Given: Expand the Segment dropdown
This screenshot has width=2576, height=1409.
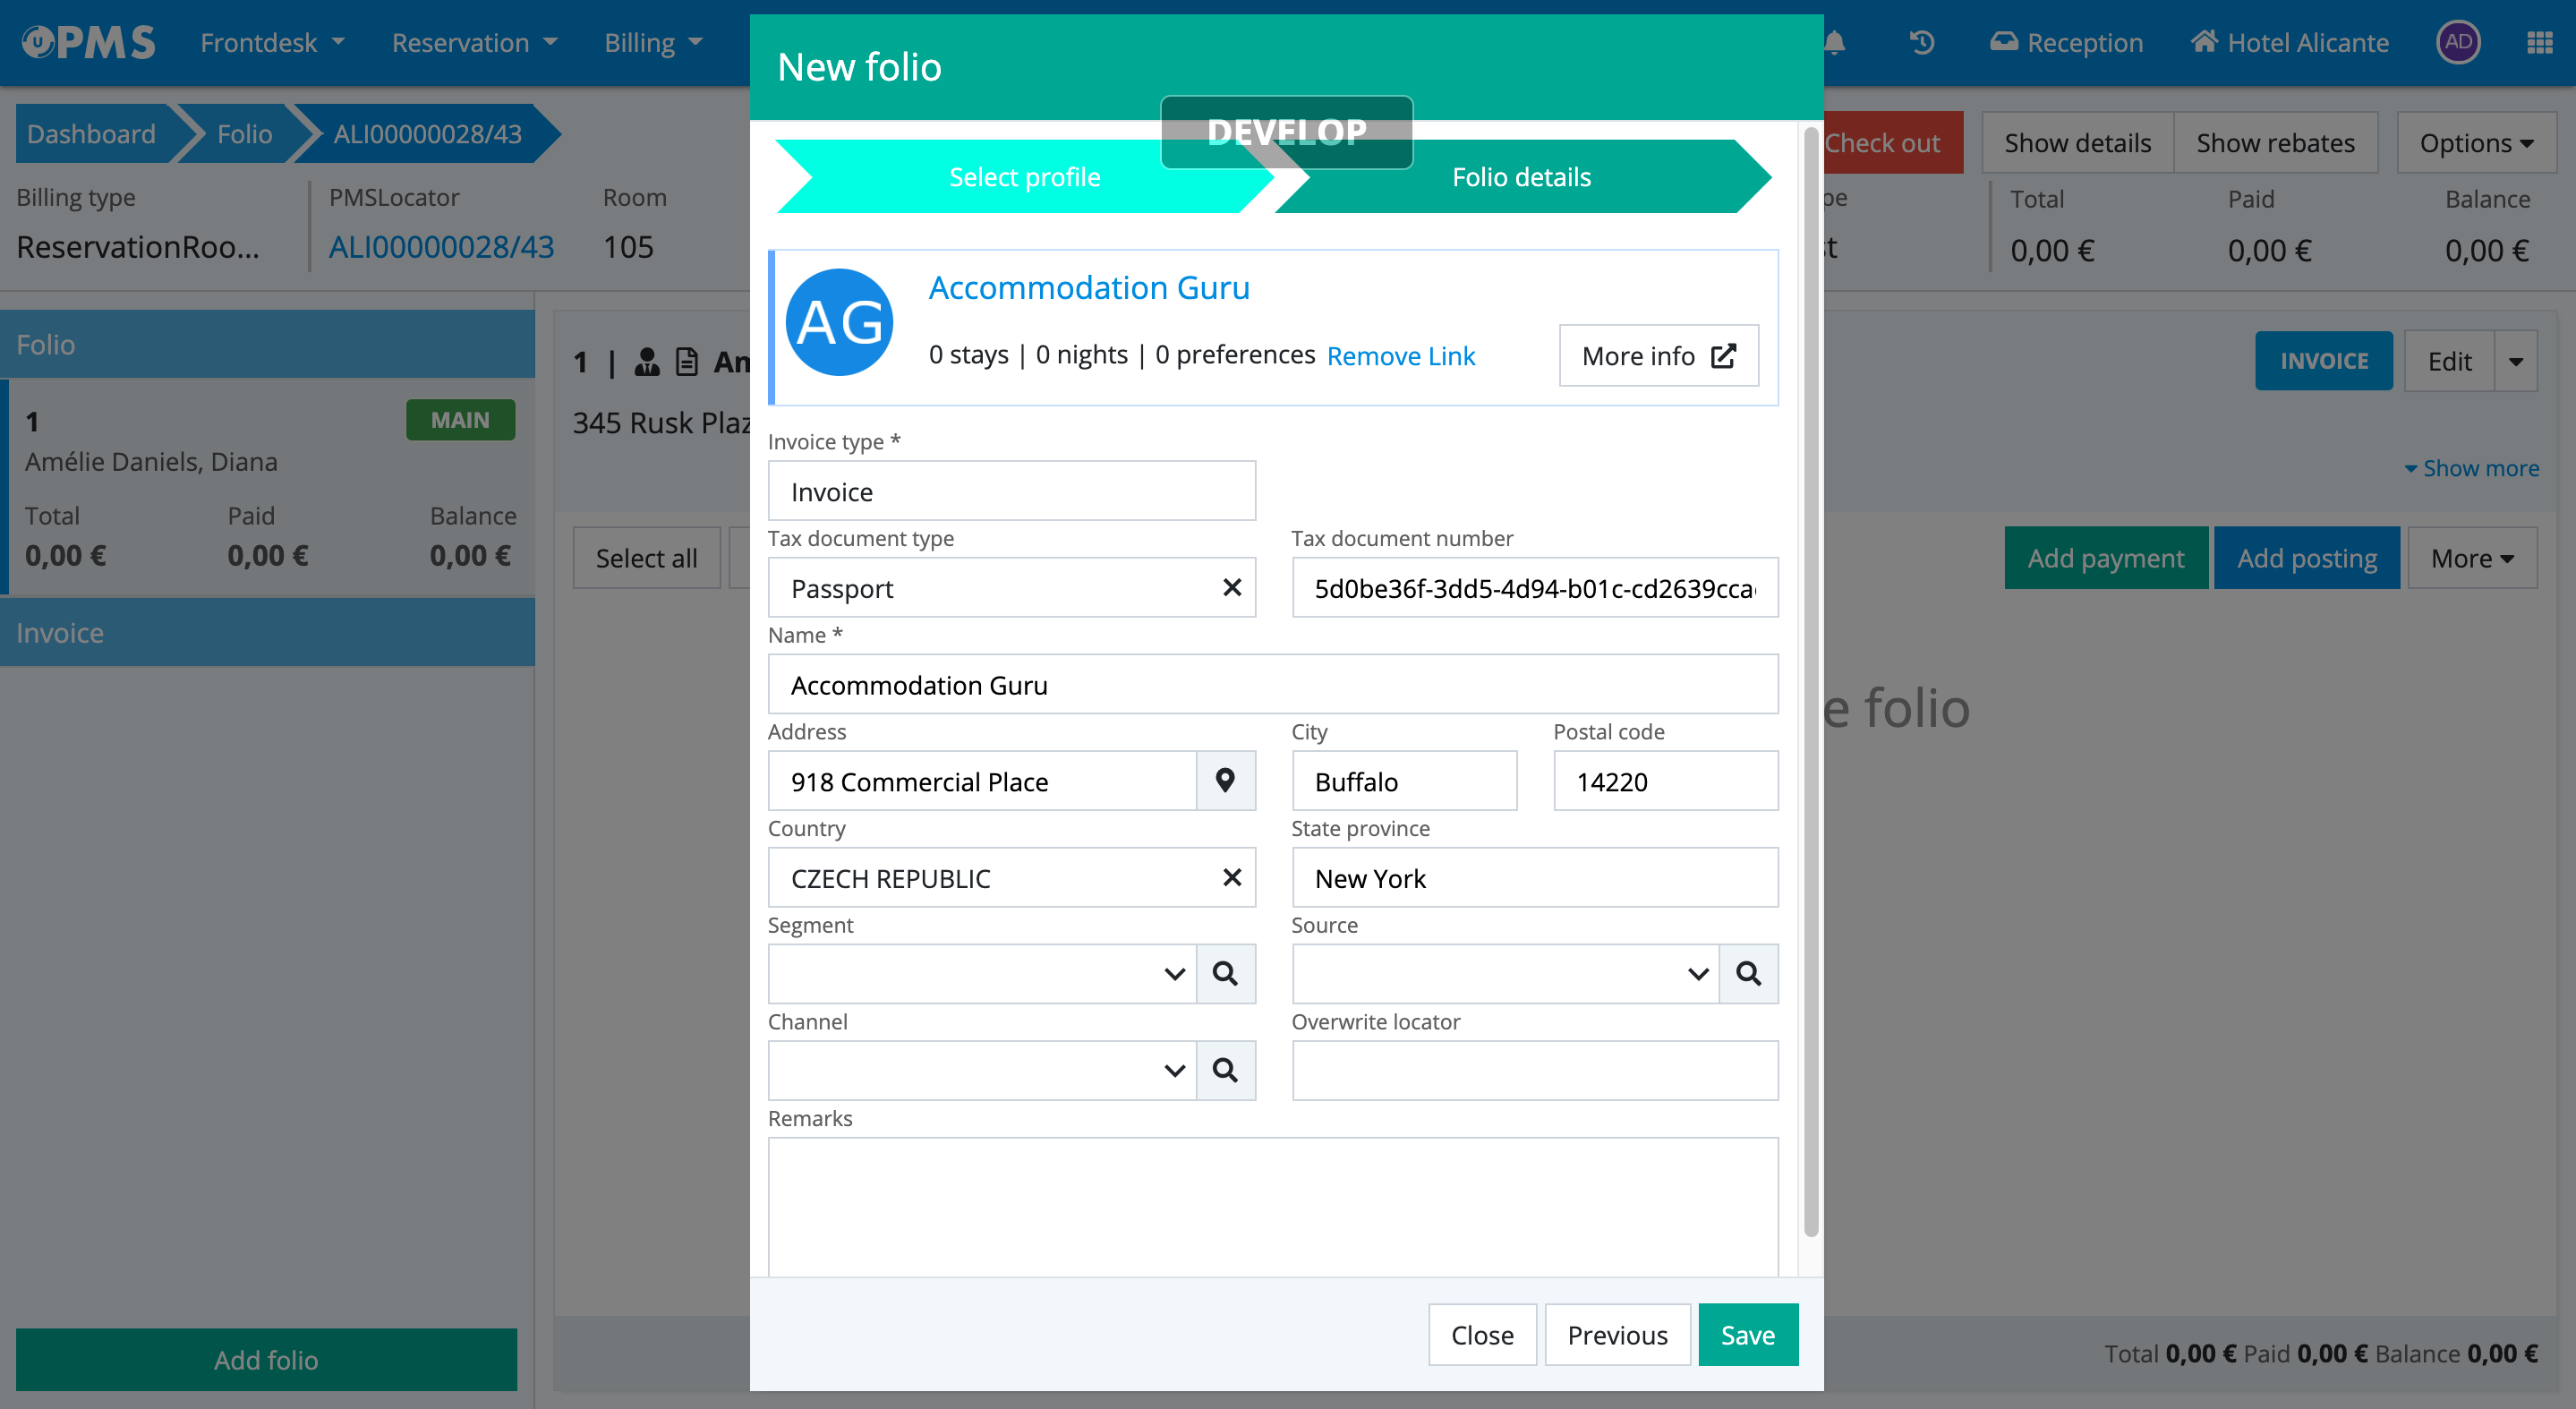Looking at the screenshot, I should point(1174,974).
